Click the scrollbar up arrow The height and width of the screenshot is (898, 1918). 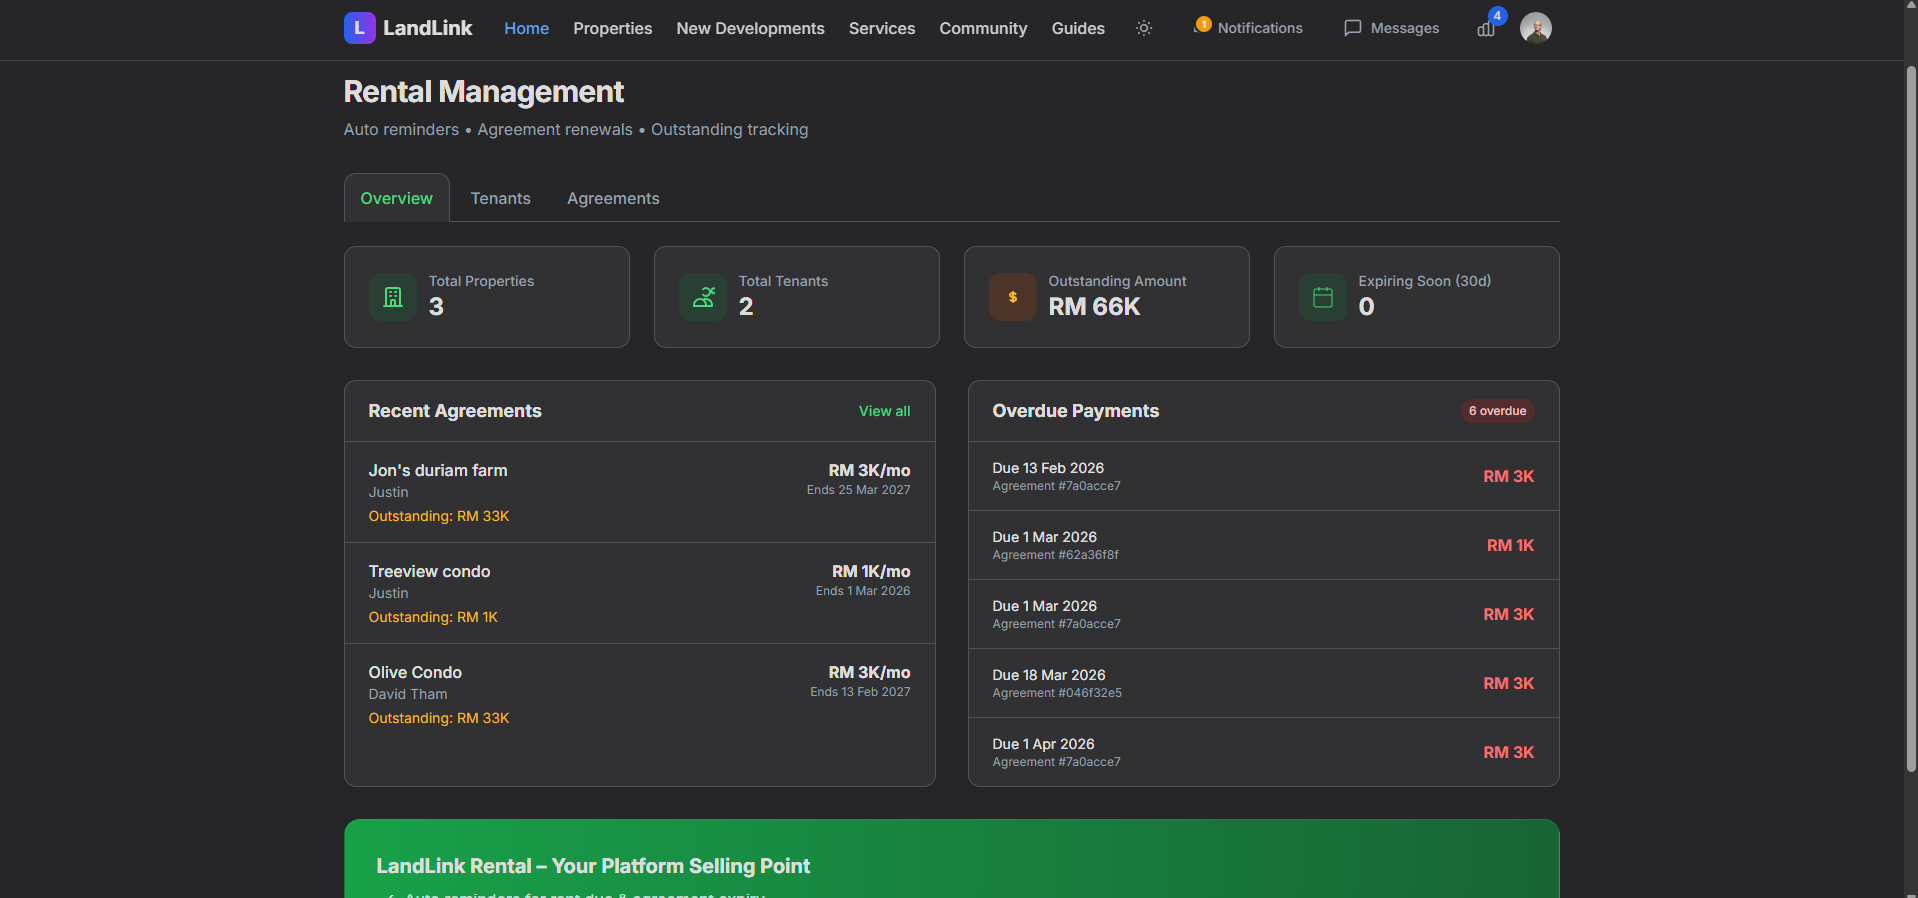[1911, 5]
